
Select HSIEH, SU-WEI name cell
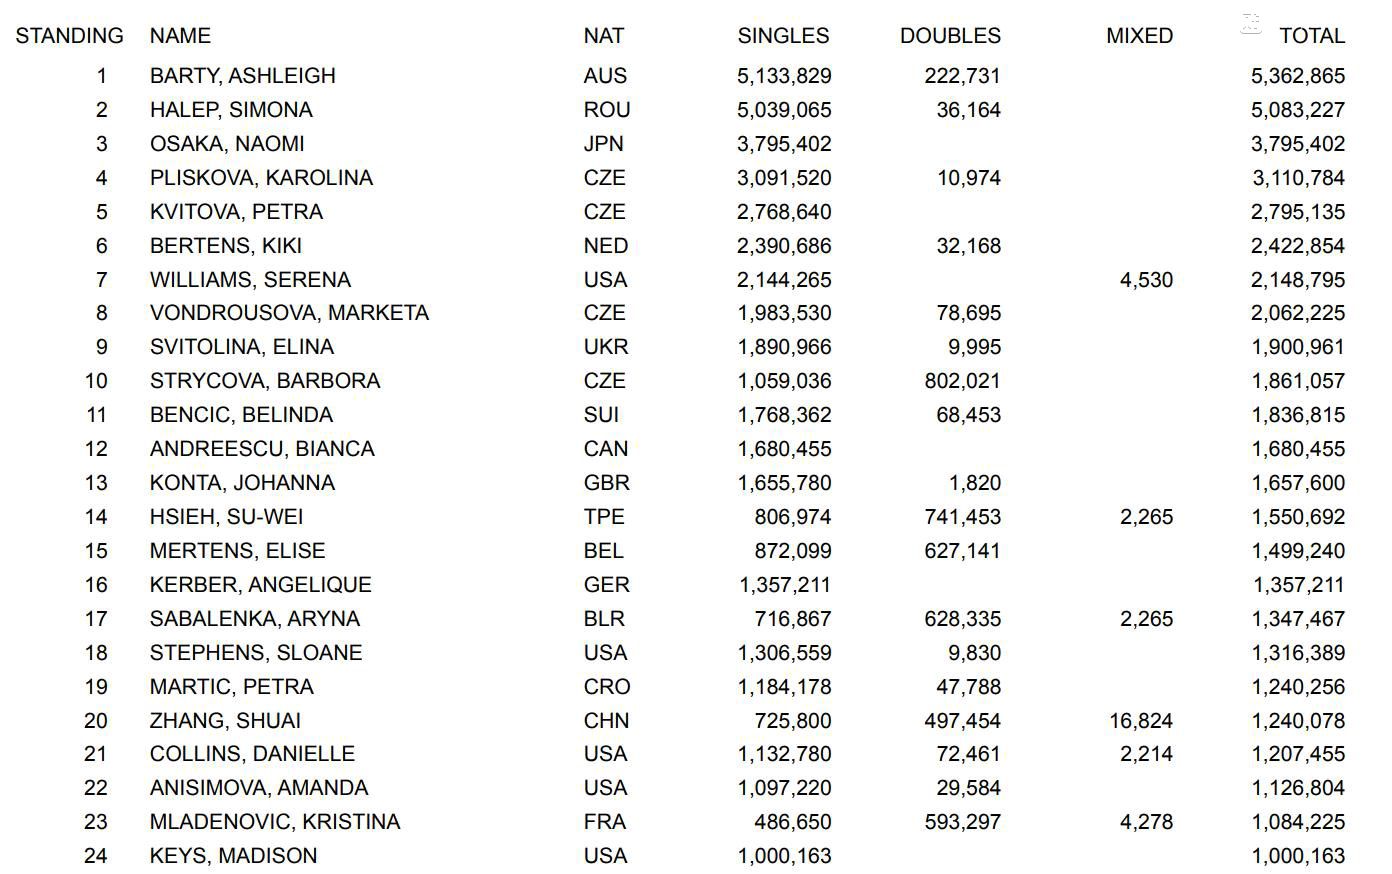coord(226,517)
